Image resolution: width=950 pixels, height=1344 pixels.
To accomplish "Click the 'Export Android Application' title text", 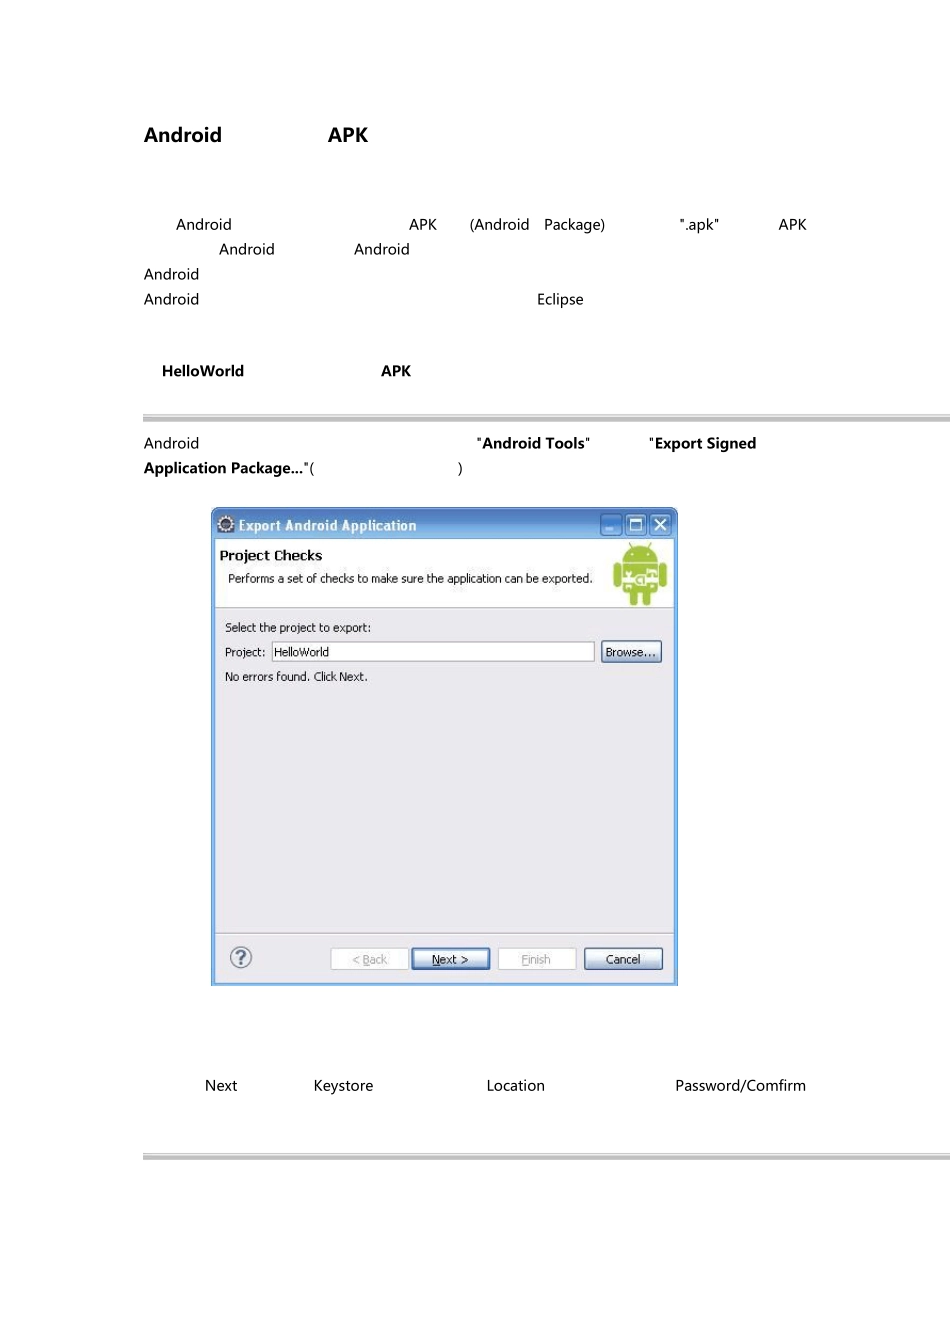I will [x=327, y=525].
